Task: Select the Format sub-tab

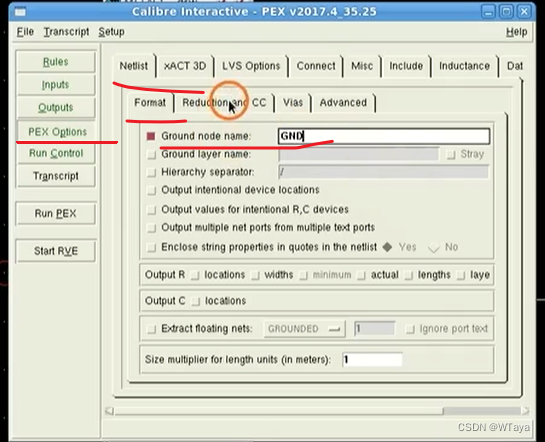Action: (x=150, y=103)
